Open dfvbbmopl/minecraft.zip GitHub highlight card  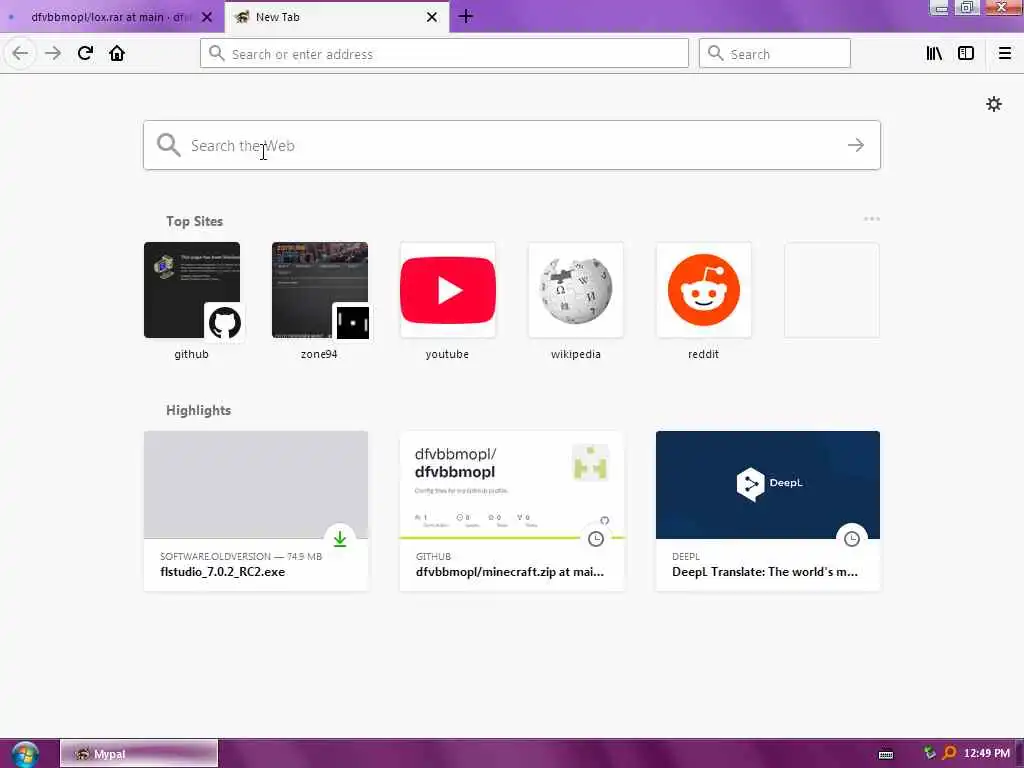(512, 511)
